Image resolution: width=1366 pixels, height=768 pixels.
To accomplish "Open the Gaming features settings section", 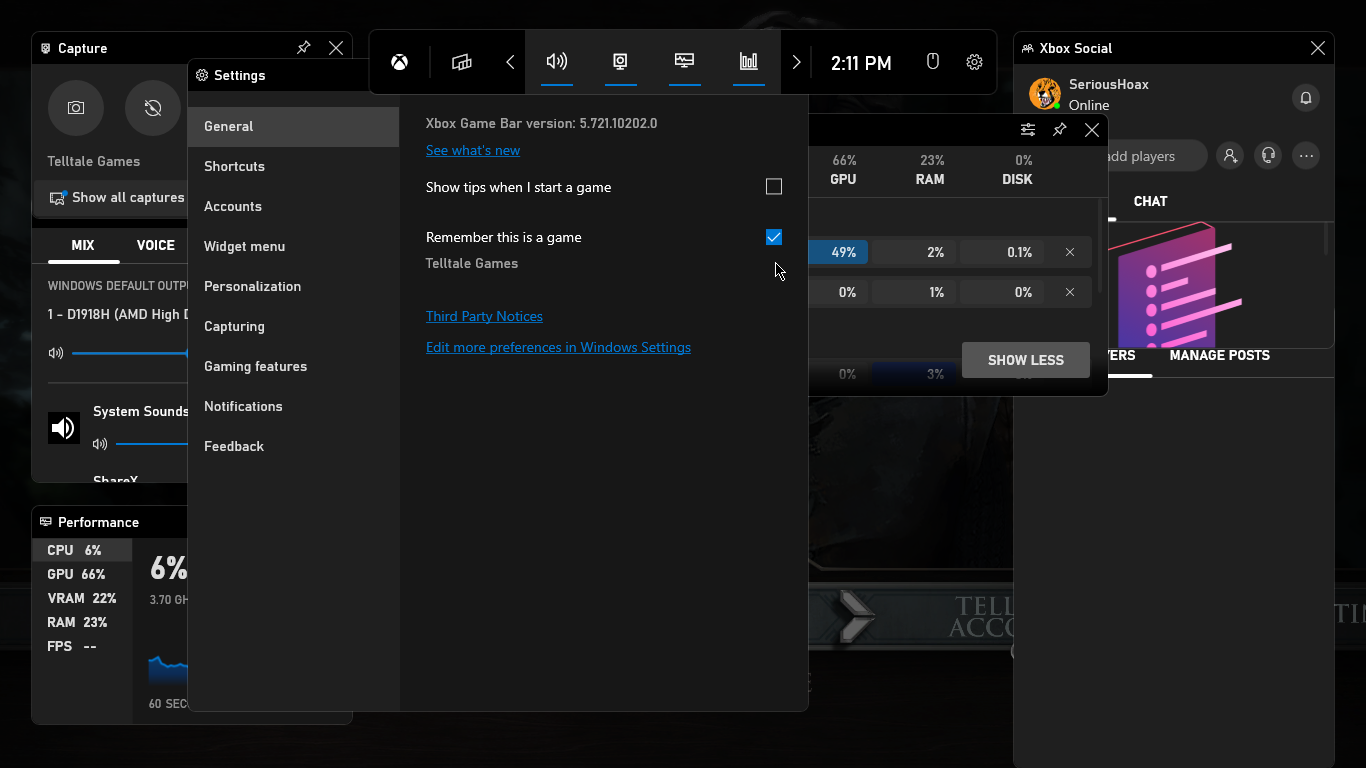I will (293, 366).
